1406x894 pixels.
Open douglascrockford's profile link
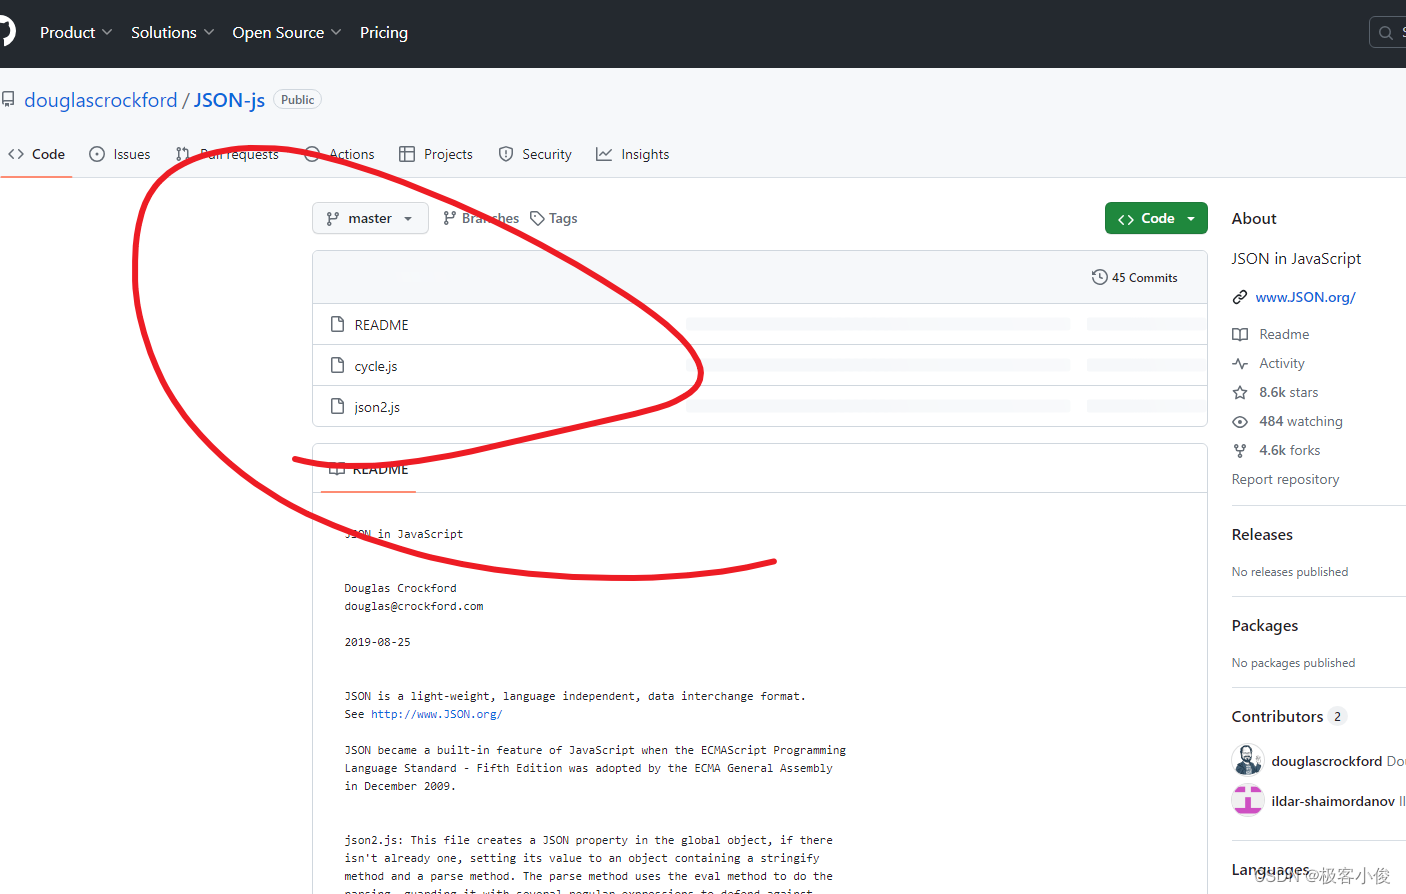(x=101, y=100)
